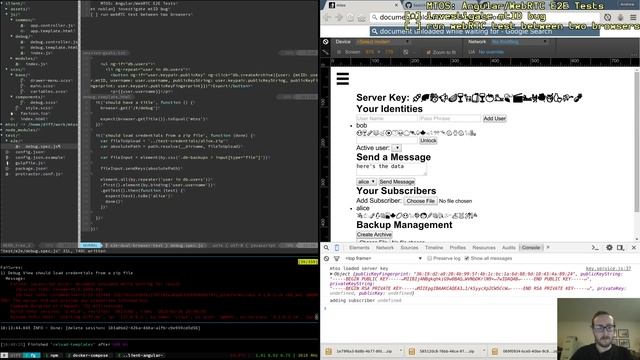Open gulpfile.js in the file tree
Viewport: 640px width, 360px height.
[30, 163]
